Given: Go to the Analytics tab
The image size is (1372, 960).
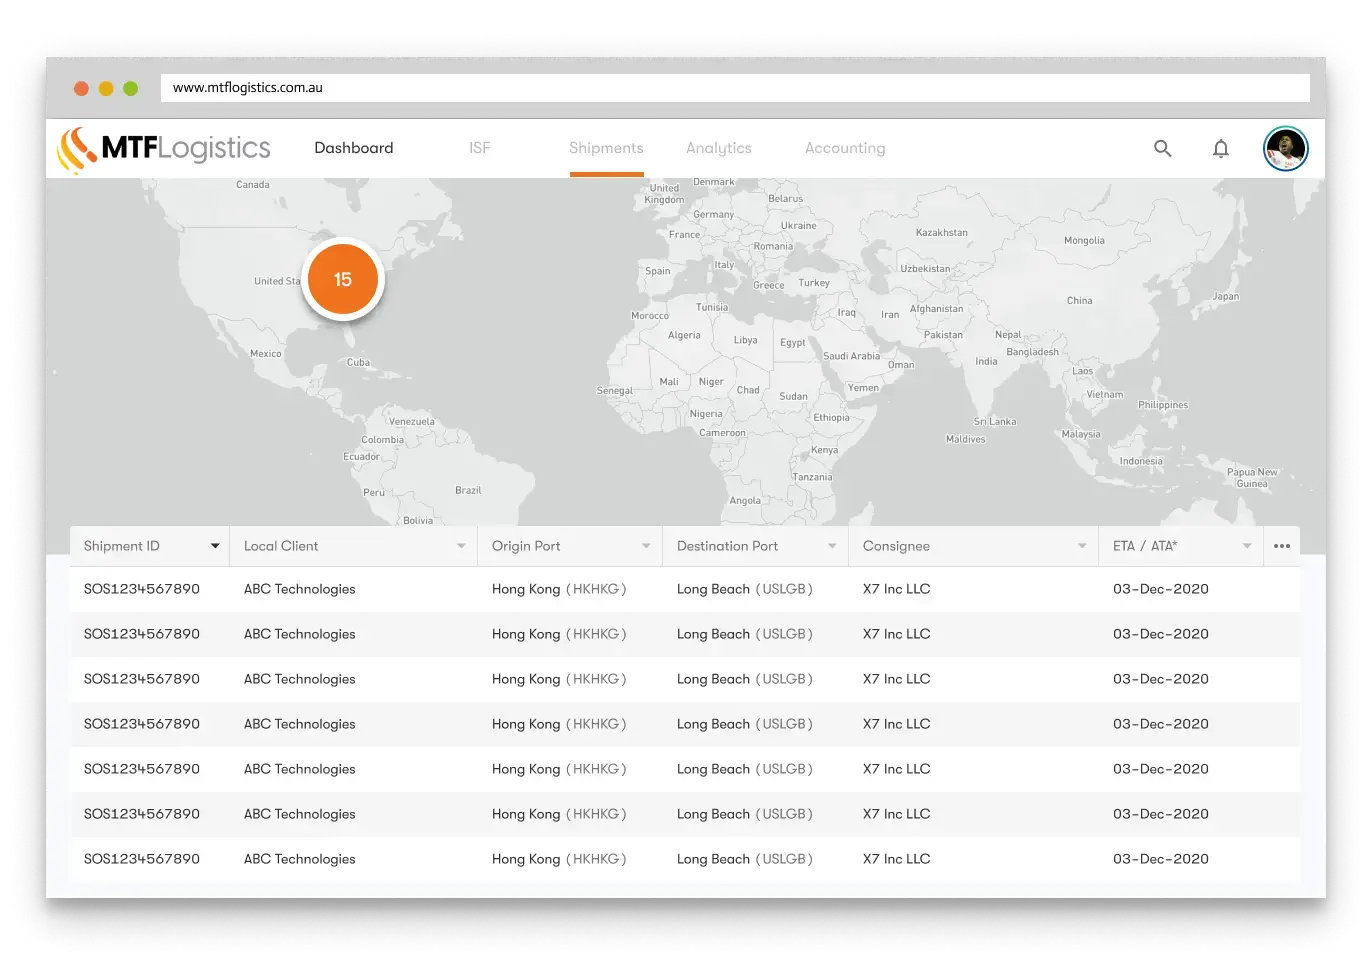Looking at the screenshot, I should pyautogui.click(x=718, y=148).
